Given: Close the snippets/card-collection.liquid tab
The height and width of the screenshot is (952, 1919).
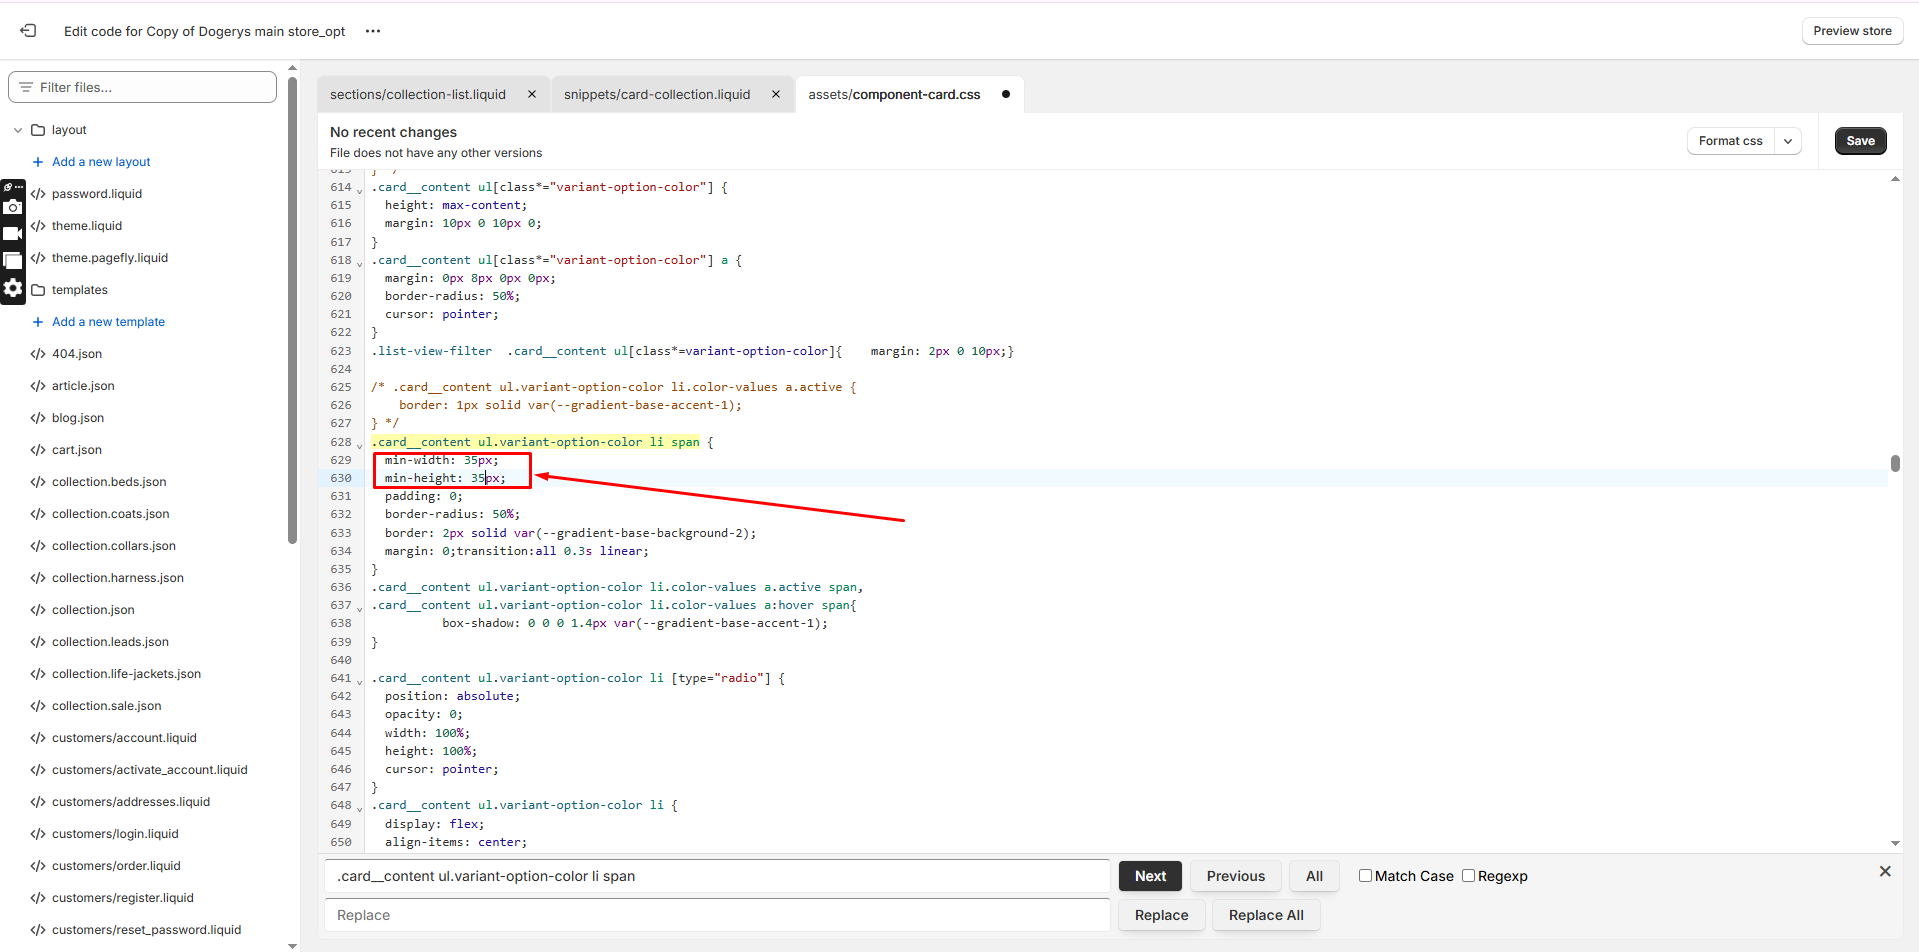Looking at the screenshot, I should point(776,94).
